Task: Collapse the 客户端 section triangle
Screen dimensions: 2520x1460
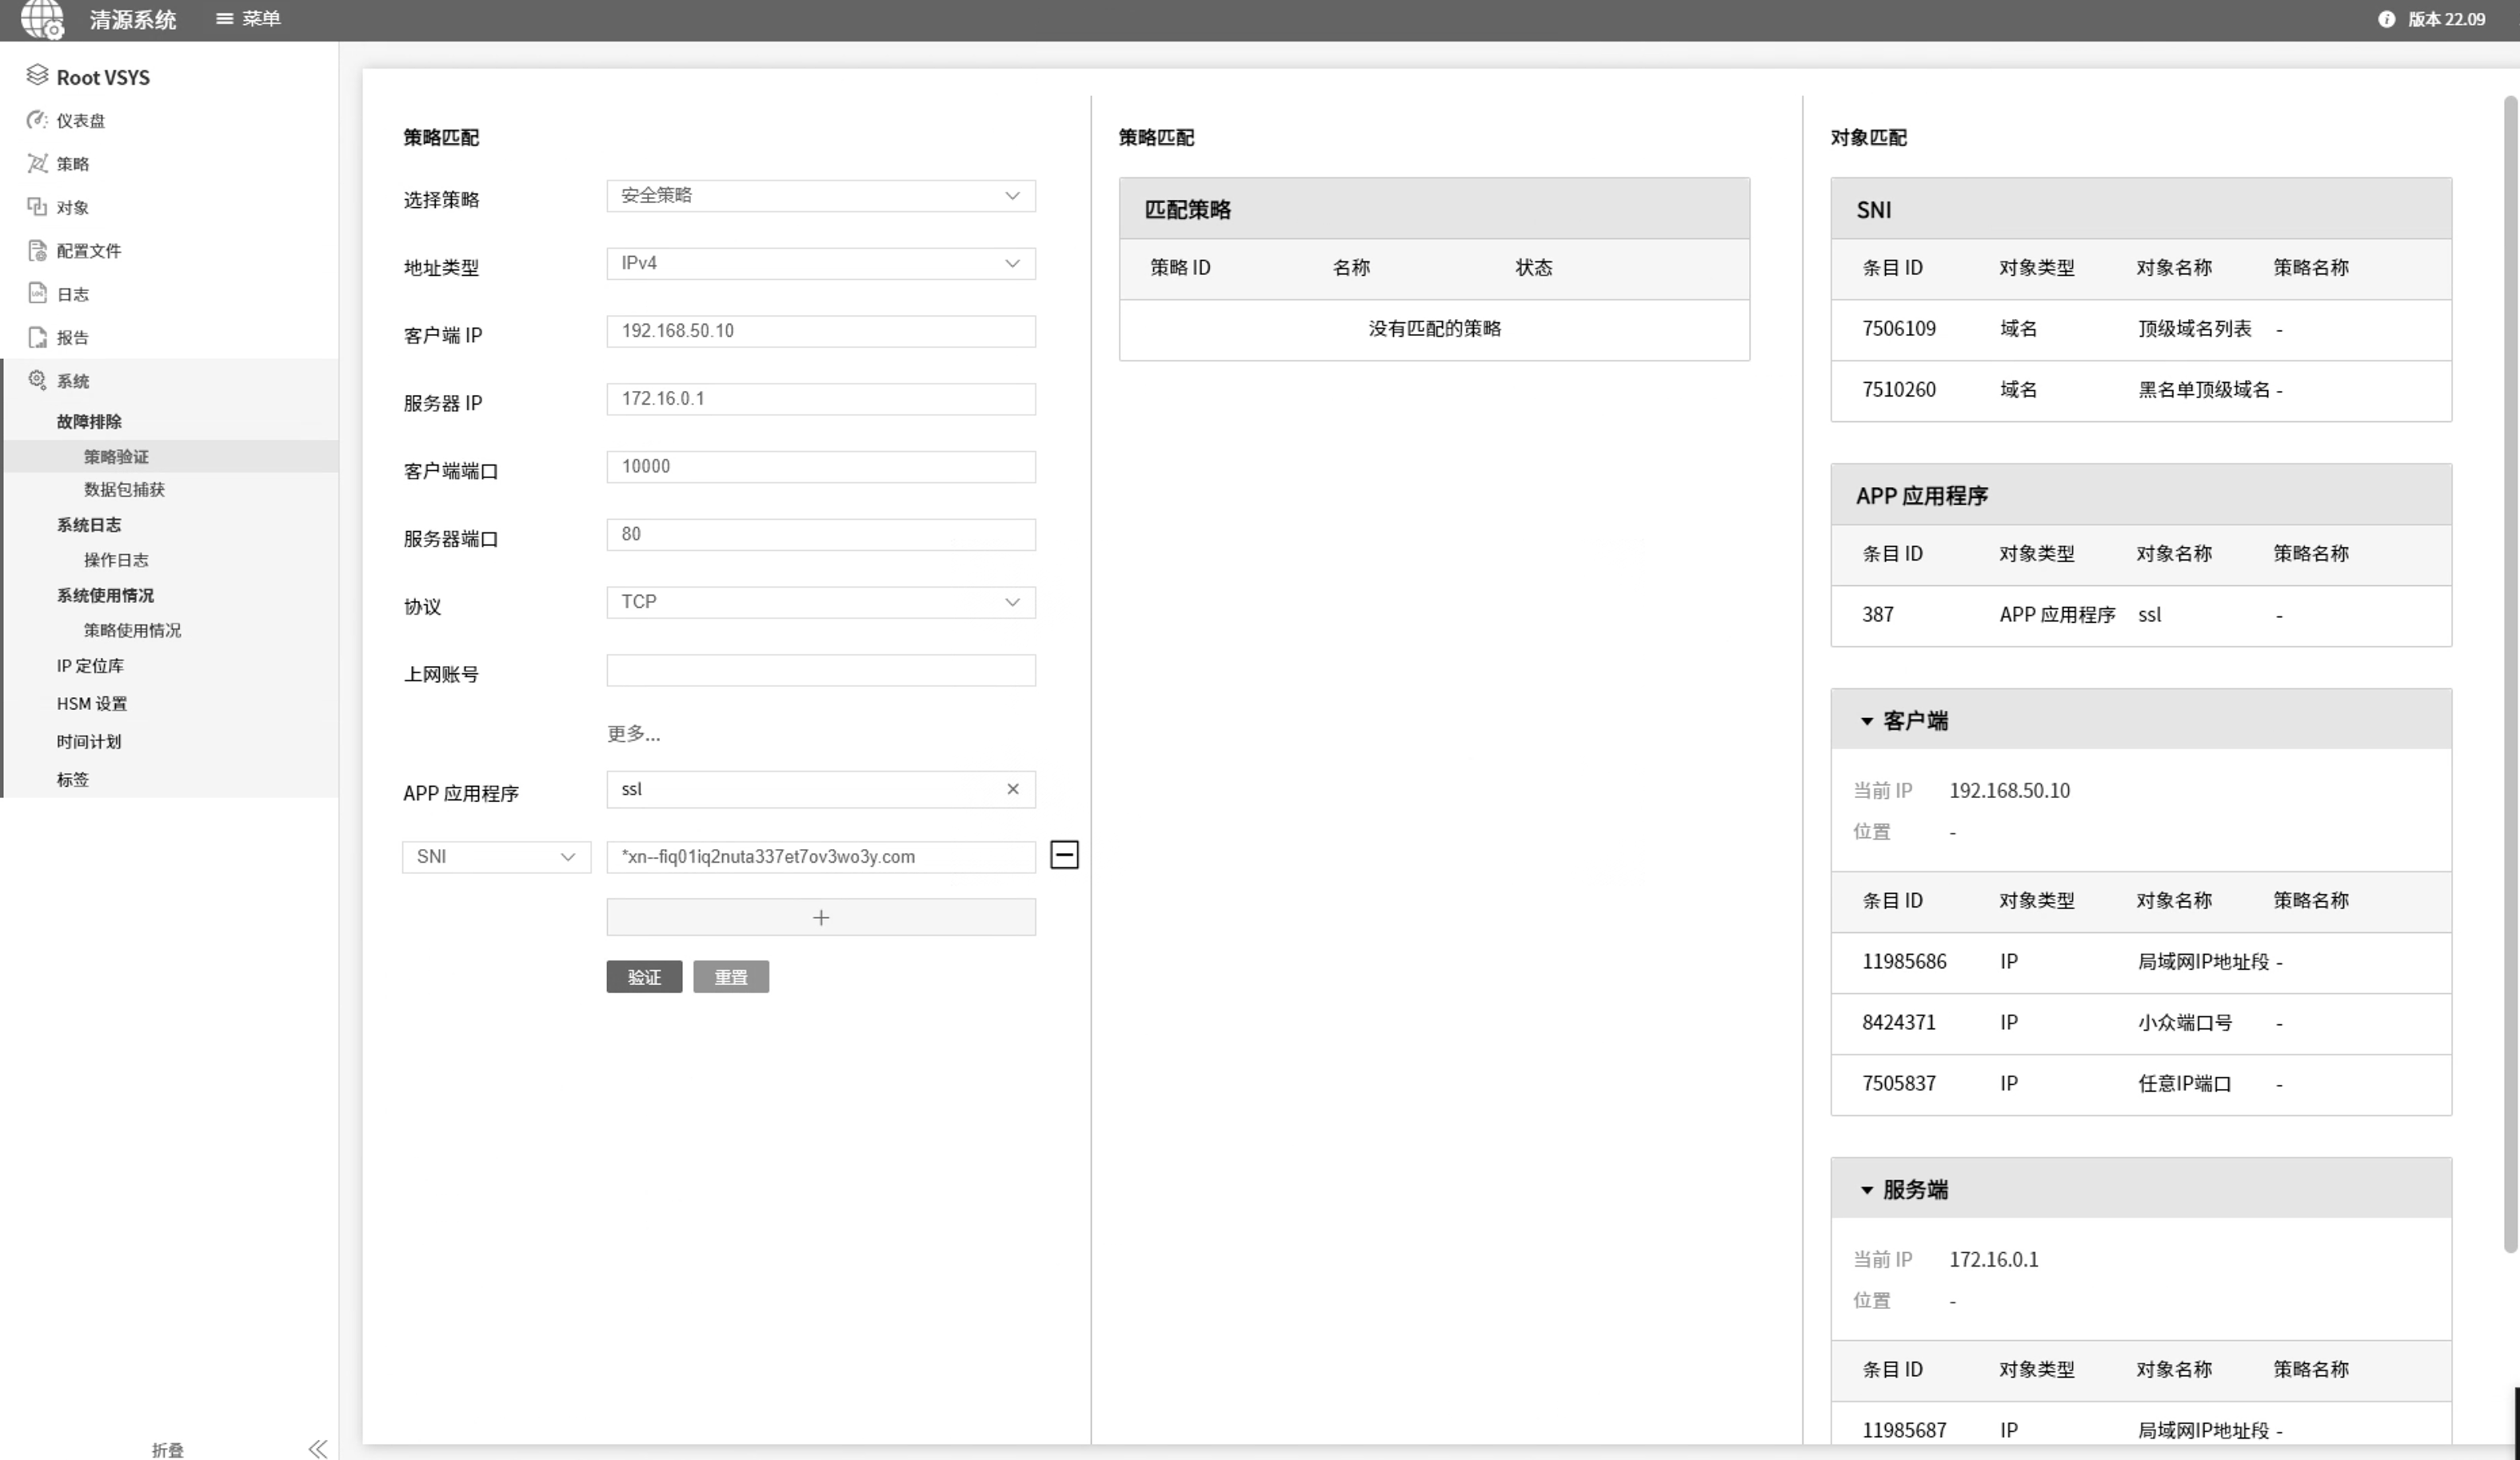Action: tap(1866, 721)
